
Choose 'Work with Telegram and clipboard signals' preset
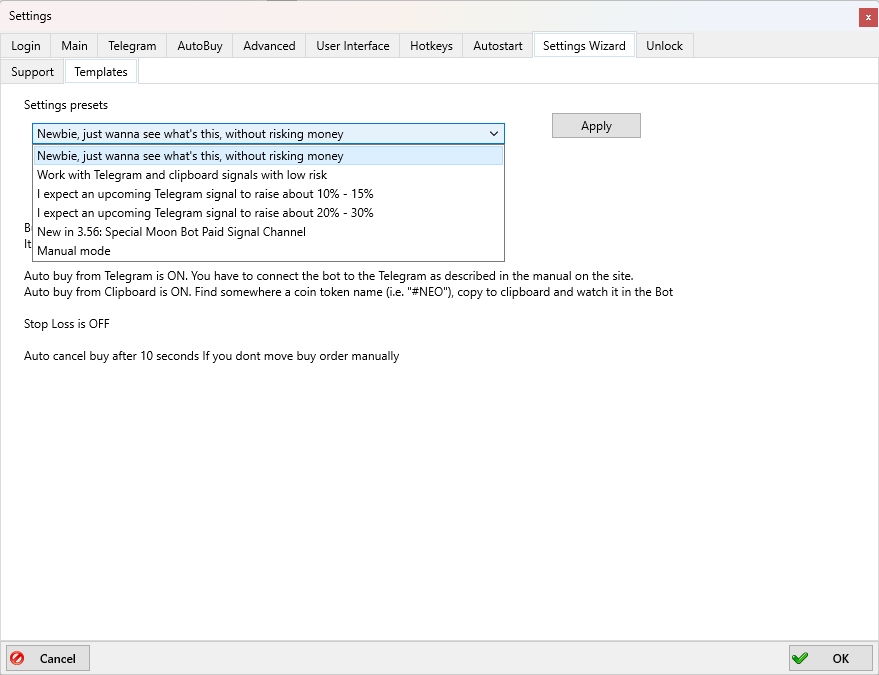pyautogui.click(x=182, y=175)
